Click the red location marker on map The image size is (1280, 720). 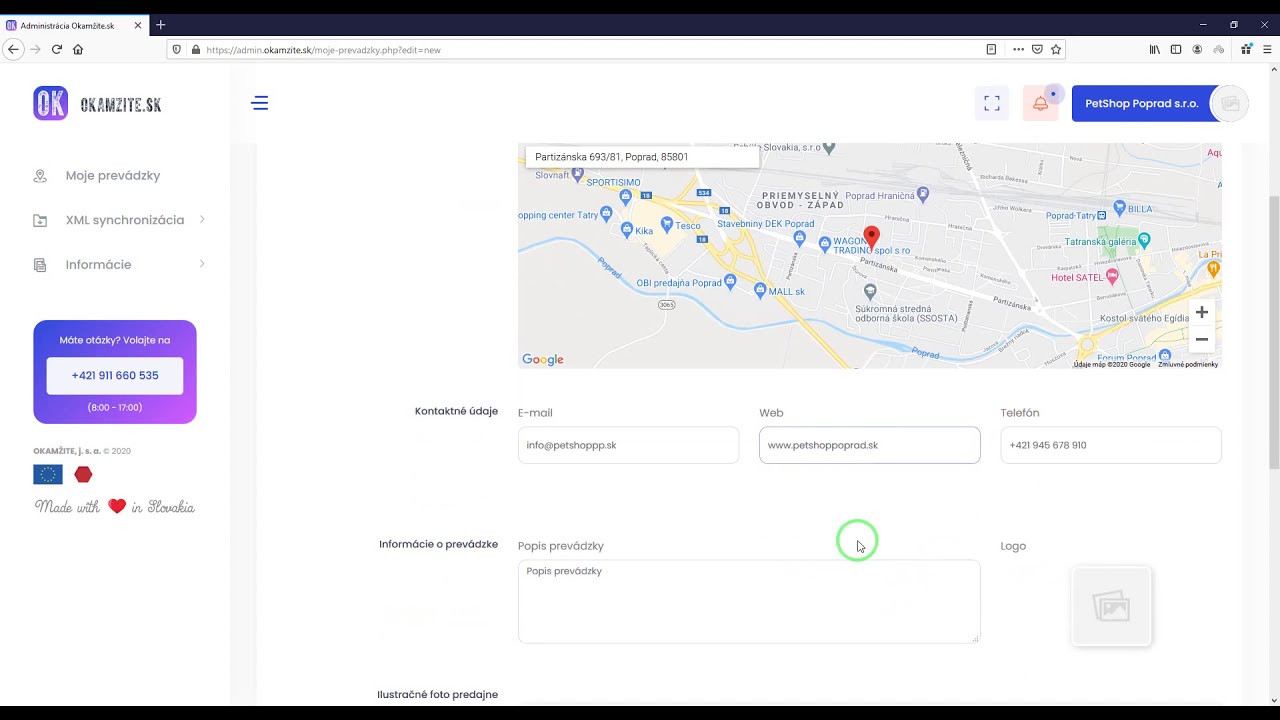[x=871, y=237]
